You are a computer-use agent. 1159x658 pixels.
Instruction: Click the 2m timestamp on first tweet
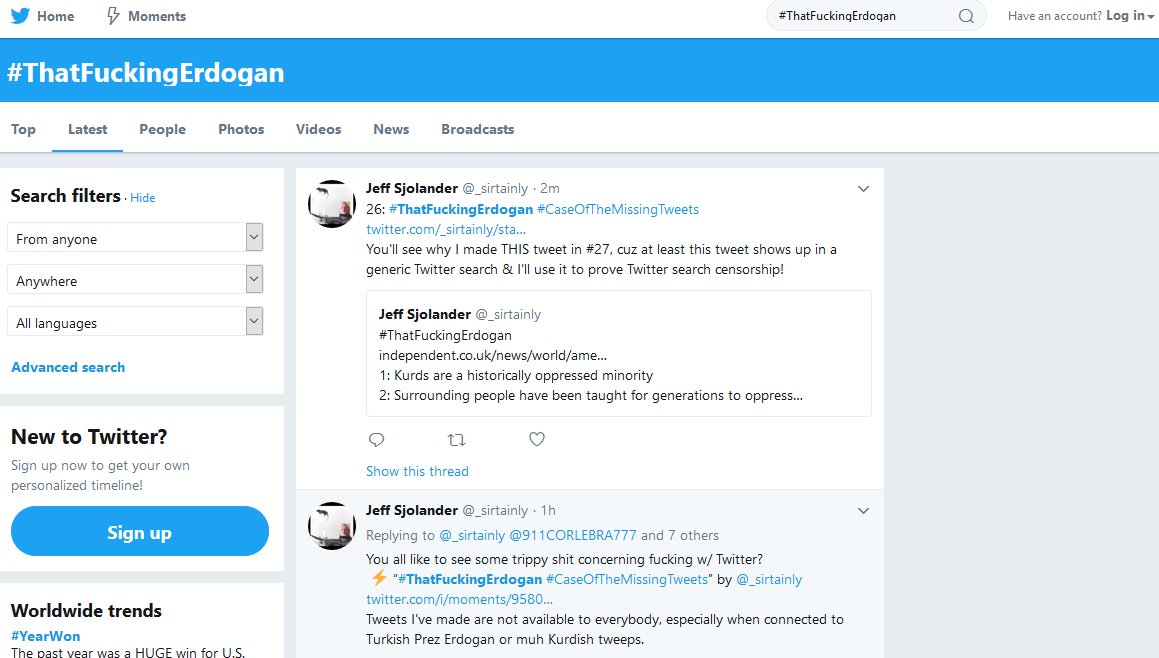(550, 188)
